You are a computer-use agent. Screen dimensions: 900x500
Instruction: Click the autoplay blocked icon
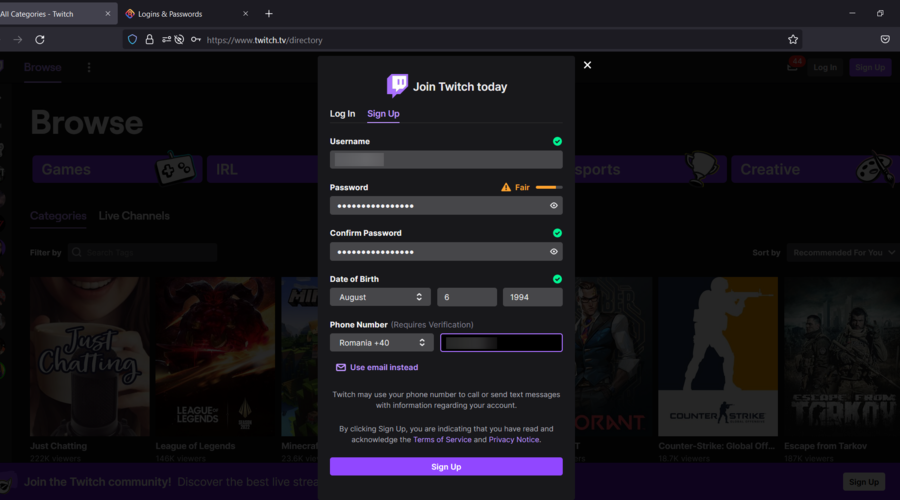pos(180,40)
